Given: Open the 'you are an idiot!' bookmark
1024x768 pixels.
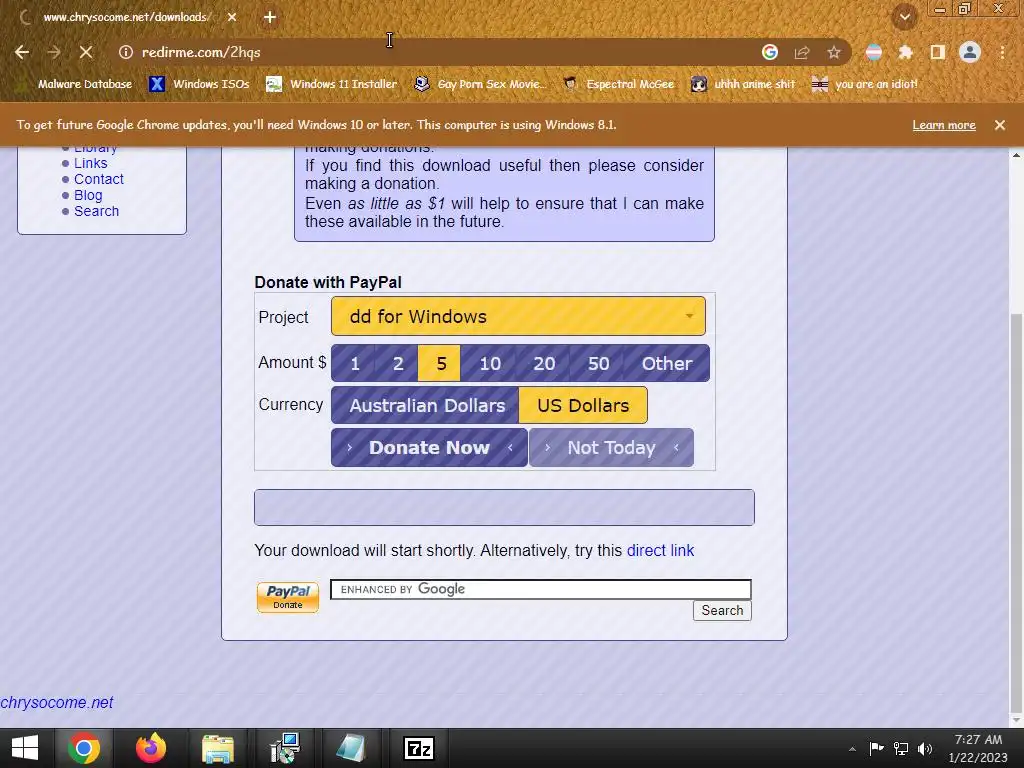Looking at the screenshot, I should click(x=865, y=84).
